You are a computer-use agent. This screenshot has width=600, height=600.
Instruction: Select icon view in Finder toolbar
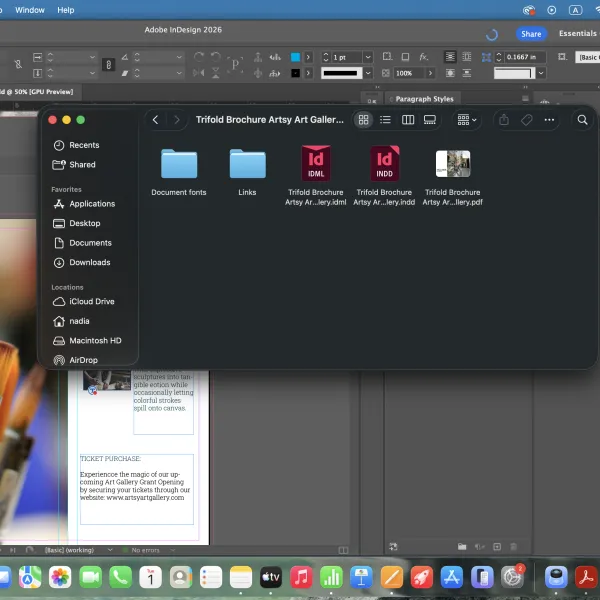coord(363,120)
